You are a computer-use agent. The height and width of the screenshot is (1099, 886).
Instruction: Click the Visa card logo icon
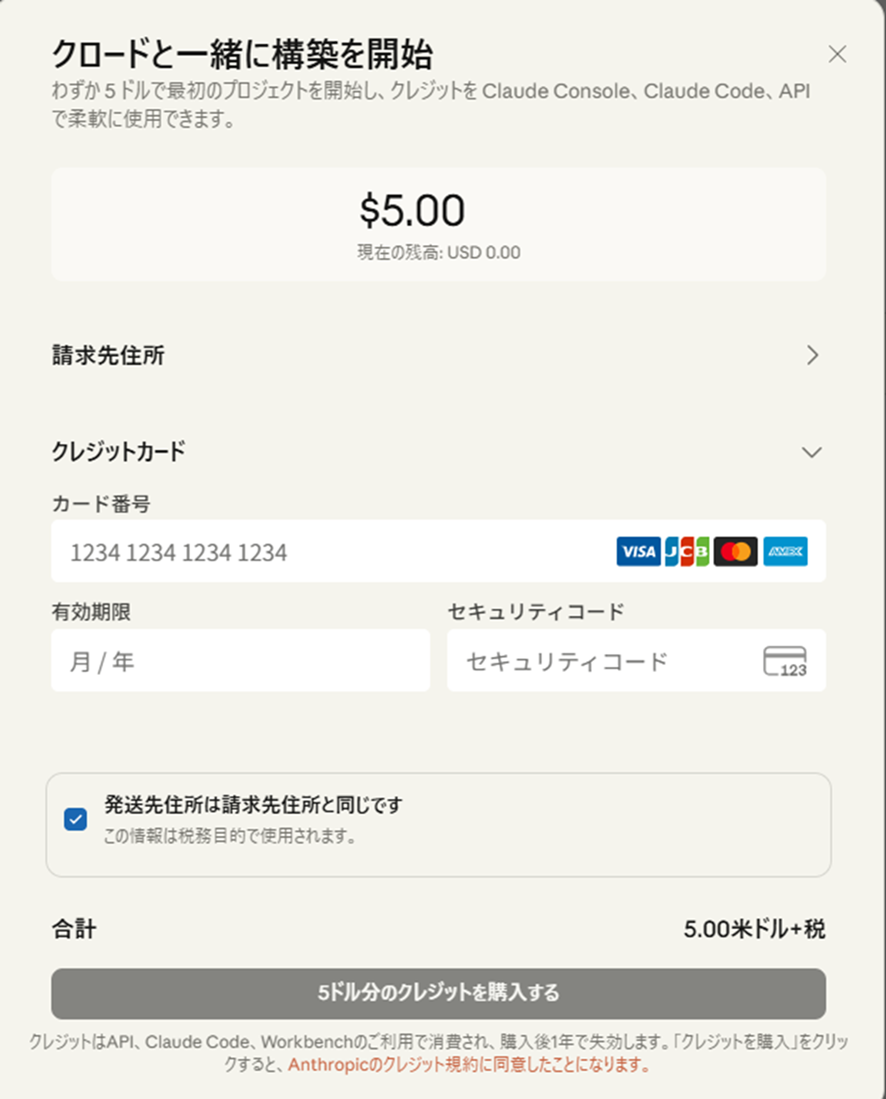638,551
